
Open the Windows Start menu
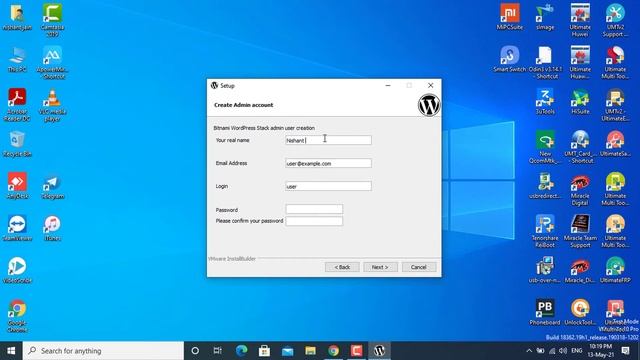pos(11,351)
